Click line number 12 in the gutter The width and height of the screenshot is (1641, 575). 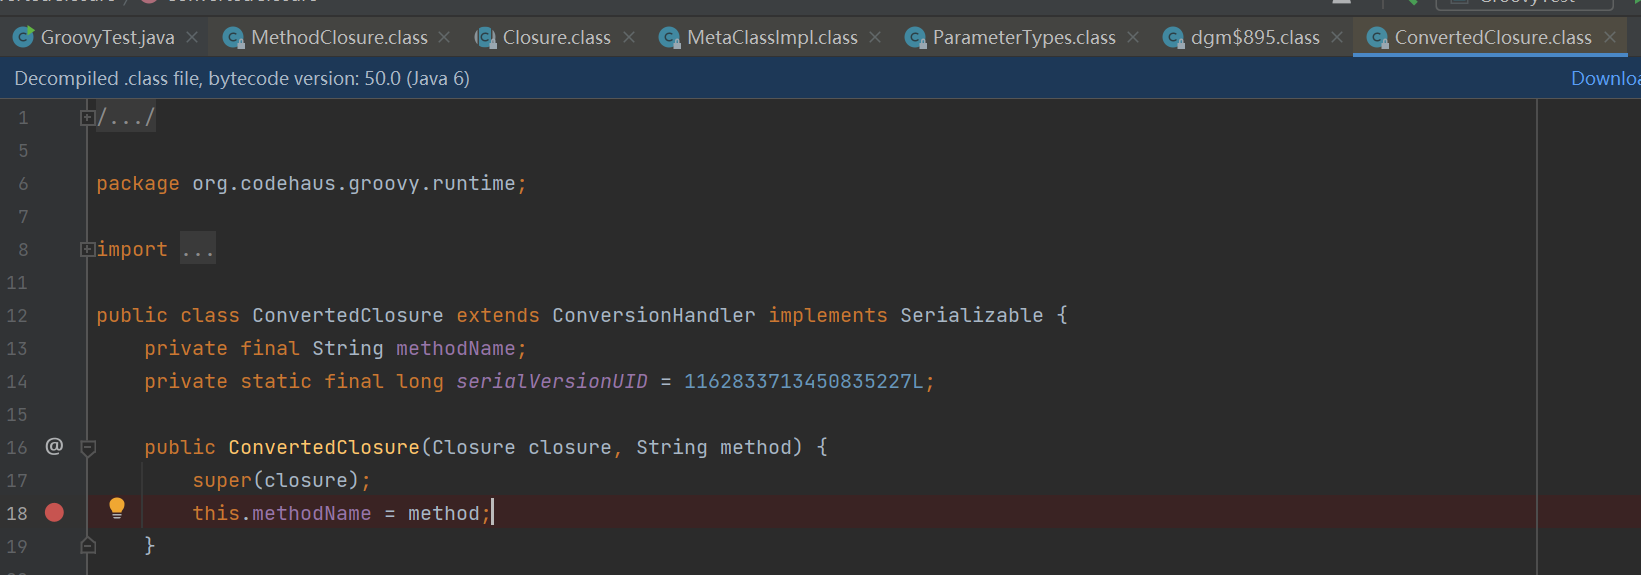17,316
